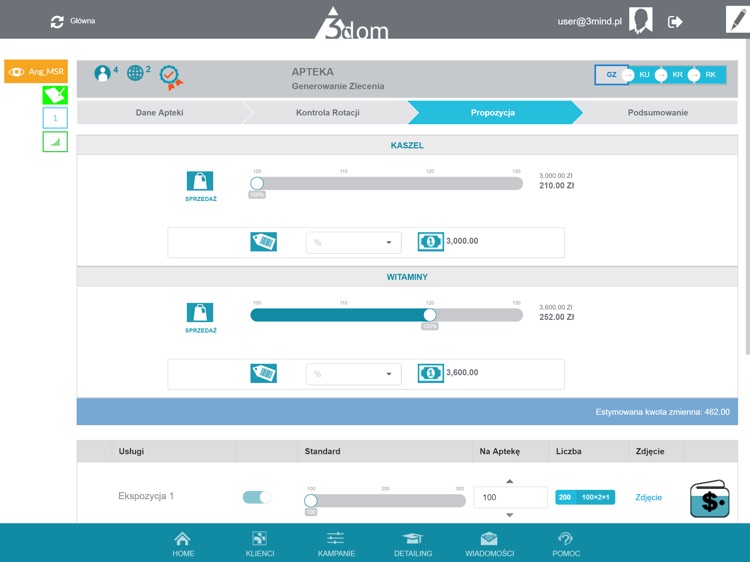Select the GZ stage
750x562 pixels.
click(x=611, y=75)
